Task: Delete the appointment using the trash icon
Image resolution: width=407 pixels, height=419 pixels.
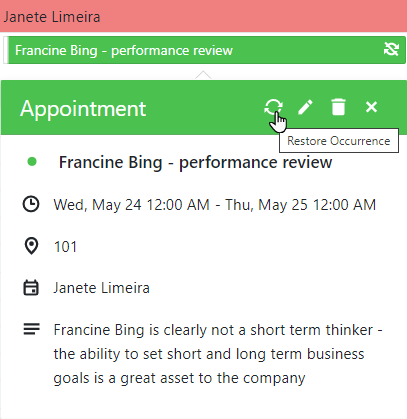Action: [x=338, y=107]
